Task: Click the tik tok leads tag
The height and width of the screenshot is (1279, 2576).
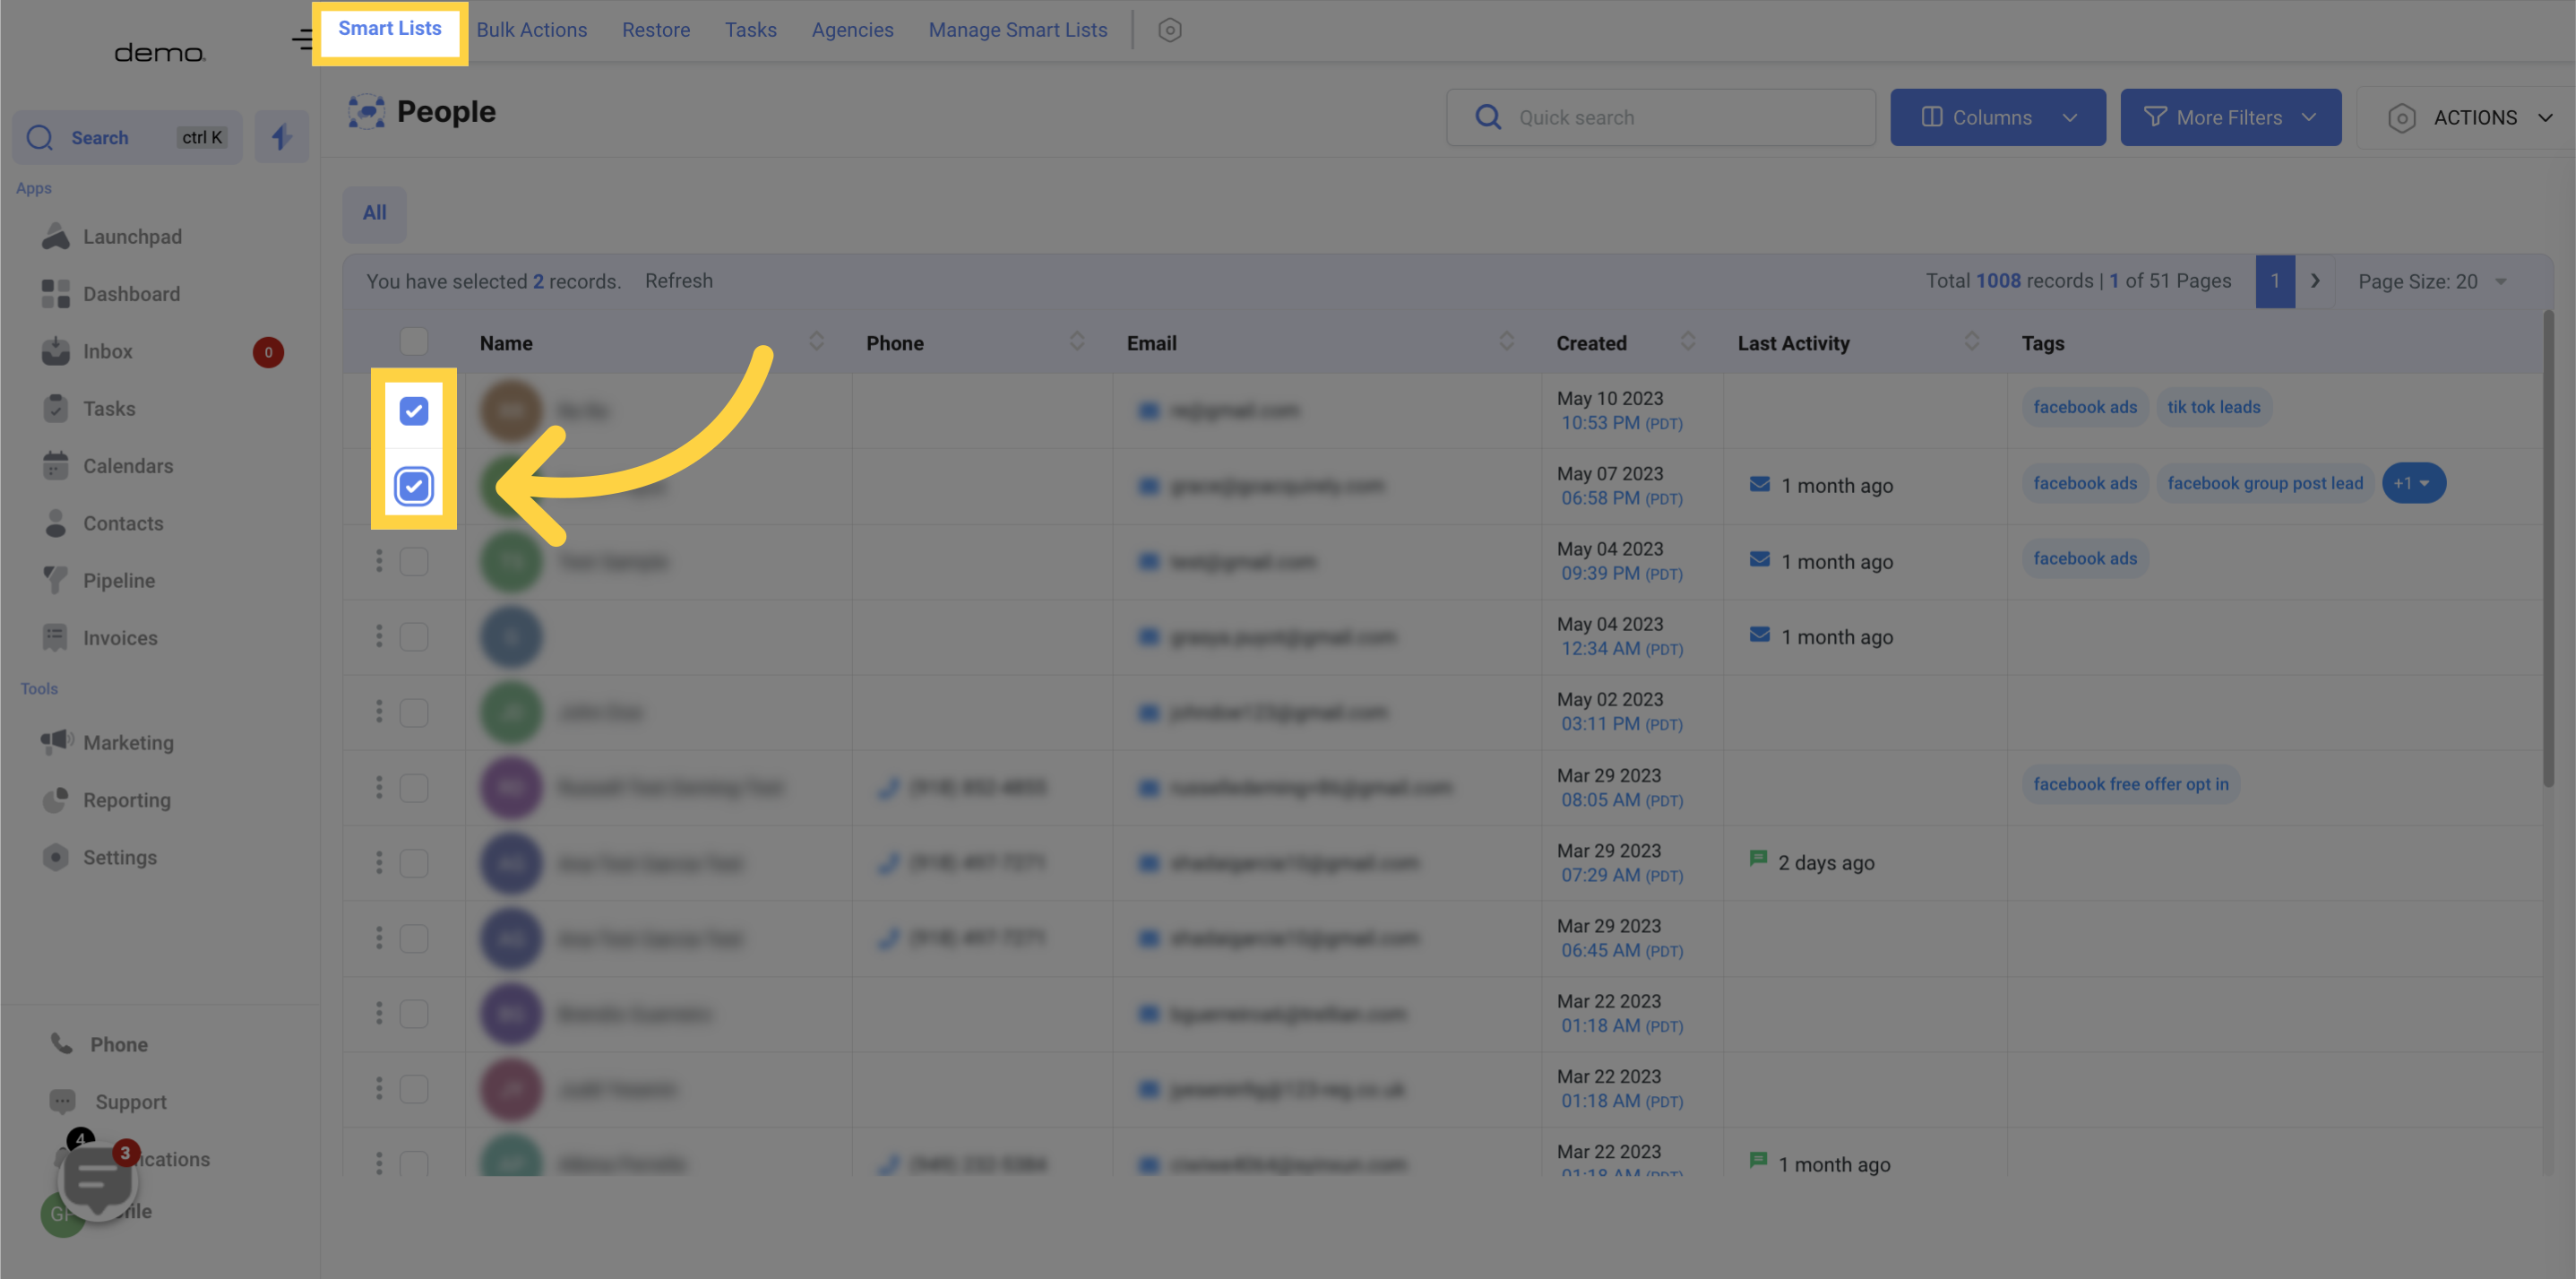Action: point(2214,407)
